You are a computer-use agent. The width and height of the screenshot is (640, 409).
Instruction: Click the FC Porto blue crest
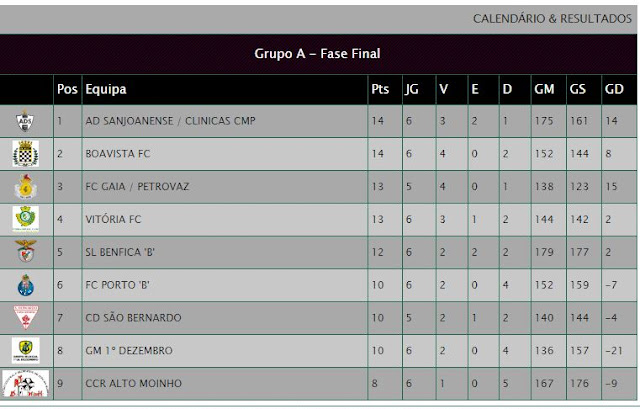click(x=26, y=285)
